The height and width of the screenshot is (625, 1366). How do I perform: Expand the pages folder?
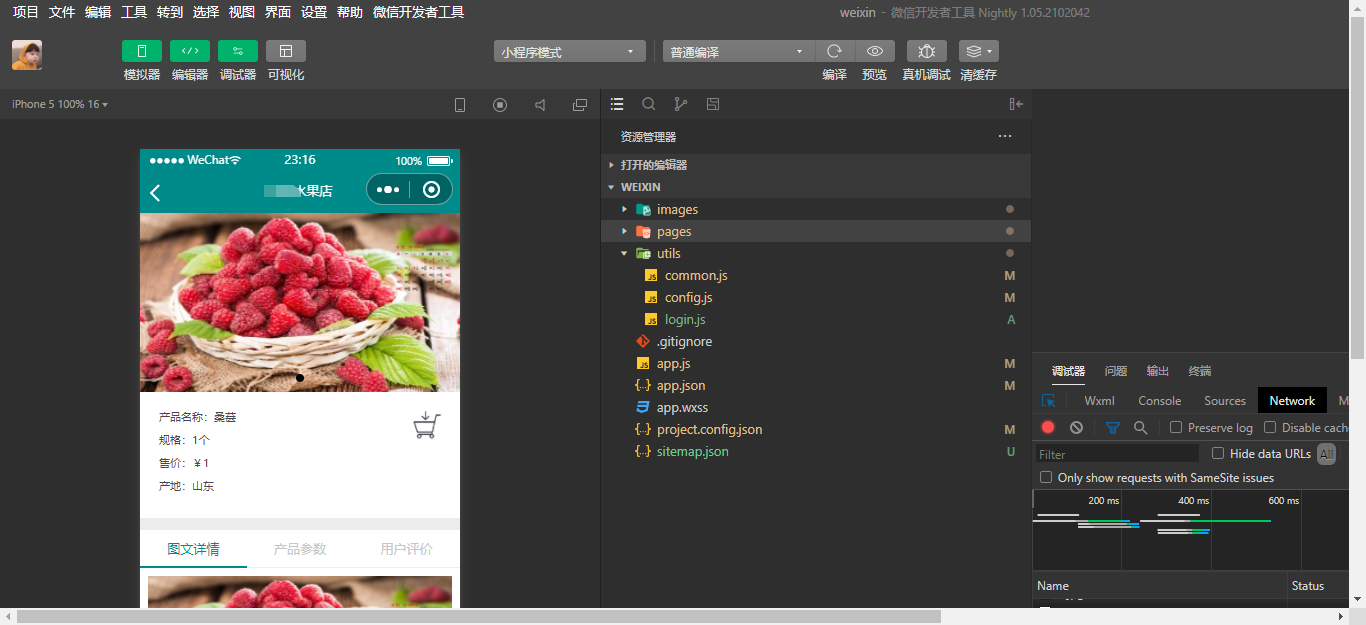[x=674, y=231]
